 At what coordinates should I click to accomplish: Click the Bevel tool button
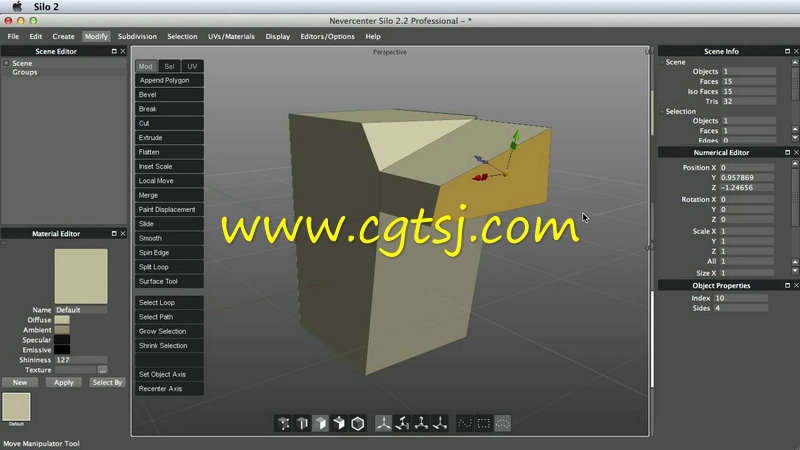(169, 94)
